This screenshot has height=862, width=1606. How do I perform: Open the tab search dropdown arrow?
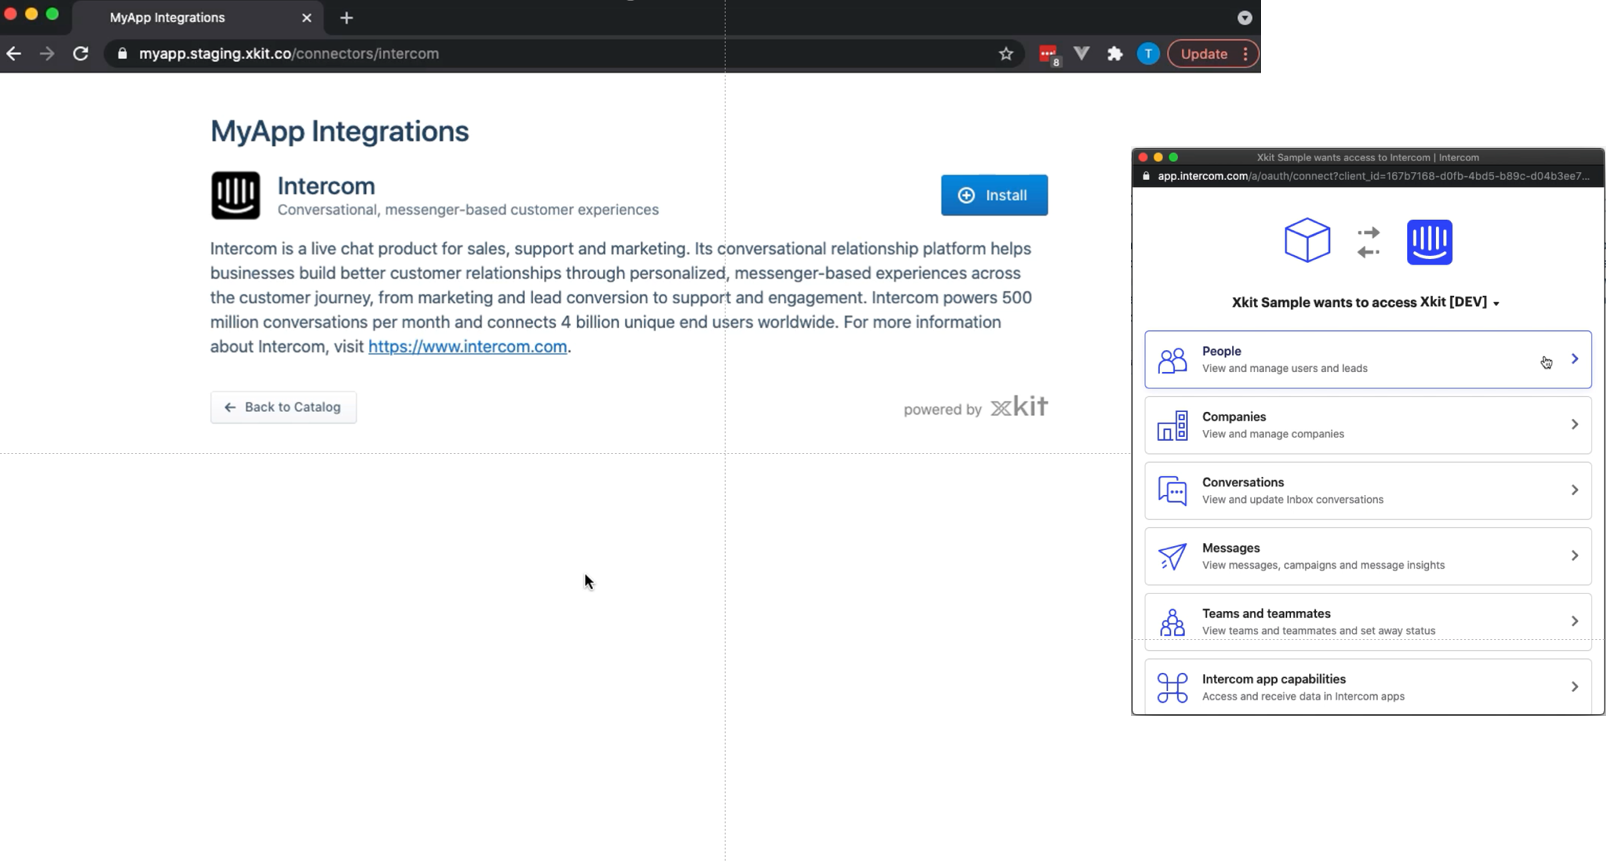click(1244, 18)
